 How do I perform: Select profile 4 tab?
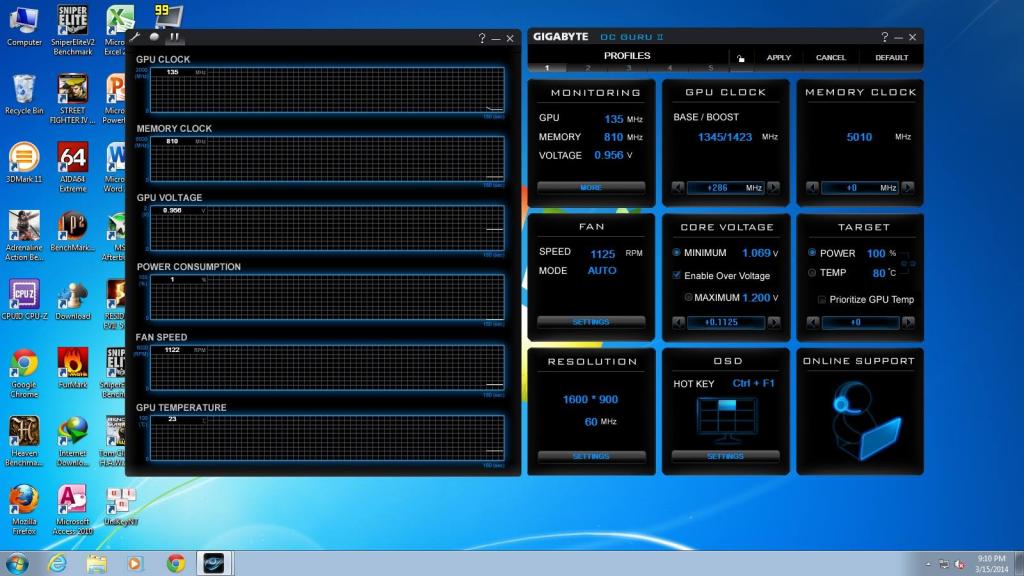pyautogui.click(x=669, y=68)
